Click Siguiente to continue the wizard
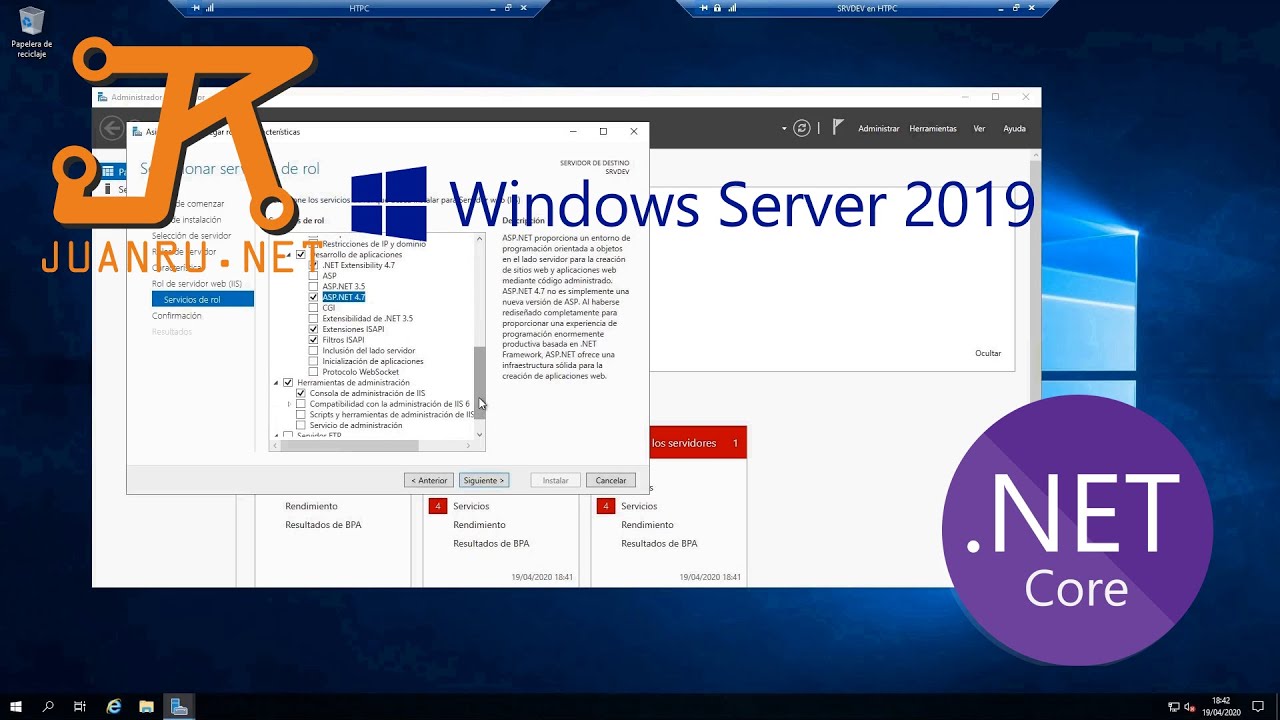 point(484,481)
